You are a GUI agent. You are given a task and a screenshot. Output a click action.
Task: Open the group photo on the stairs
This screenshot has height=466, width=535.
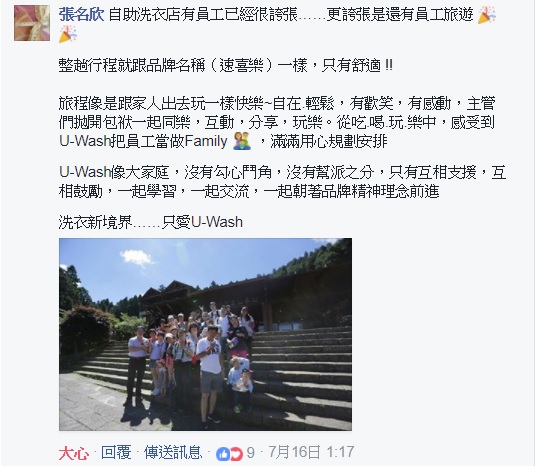(205, 334)
